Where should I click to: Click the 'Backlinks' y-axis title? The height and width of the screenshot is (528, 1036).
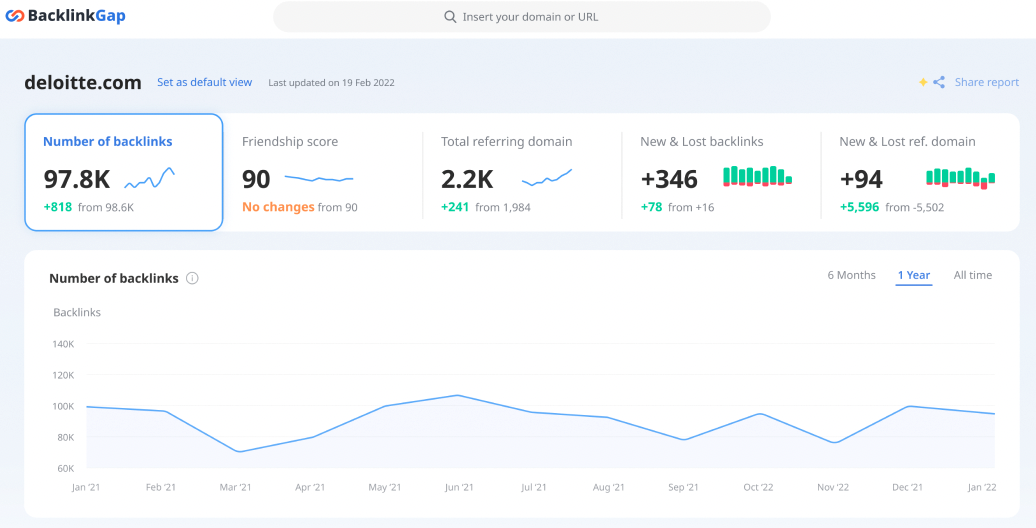pos(77,312)
